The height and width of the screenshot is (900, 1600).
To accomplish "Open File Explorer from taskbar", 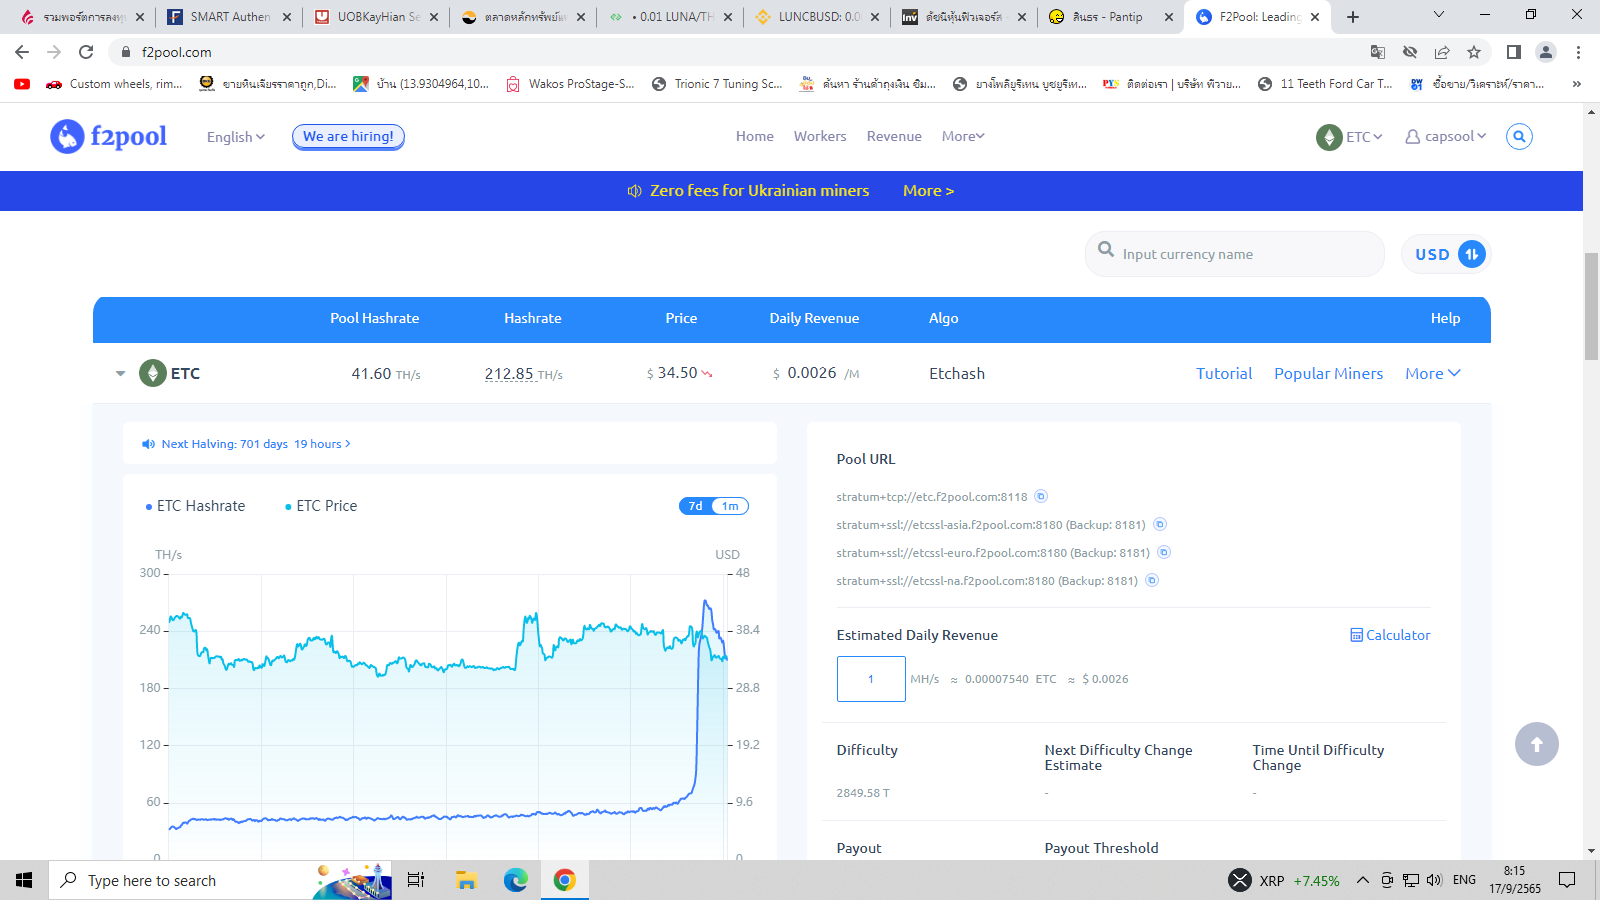I will pos(466,880).
